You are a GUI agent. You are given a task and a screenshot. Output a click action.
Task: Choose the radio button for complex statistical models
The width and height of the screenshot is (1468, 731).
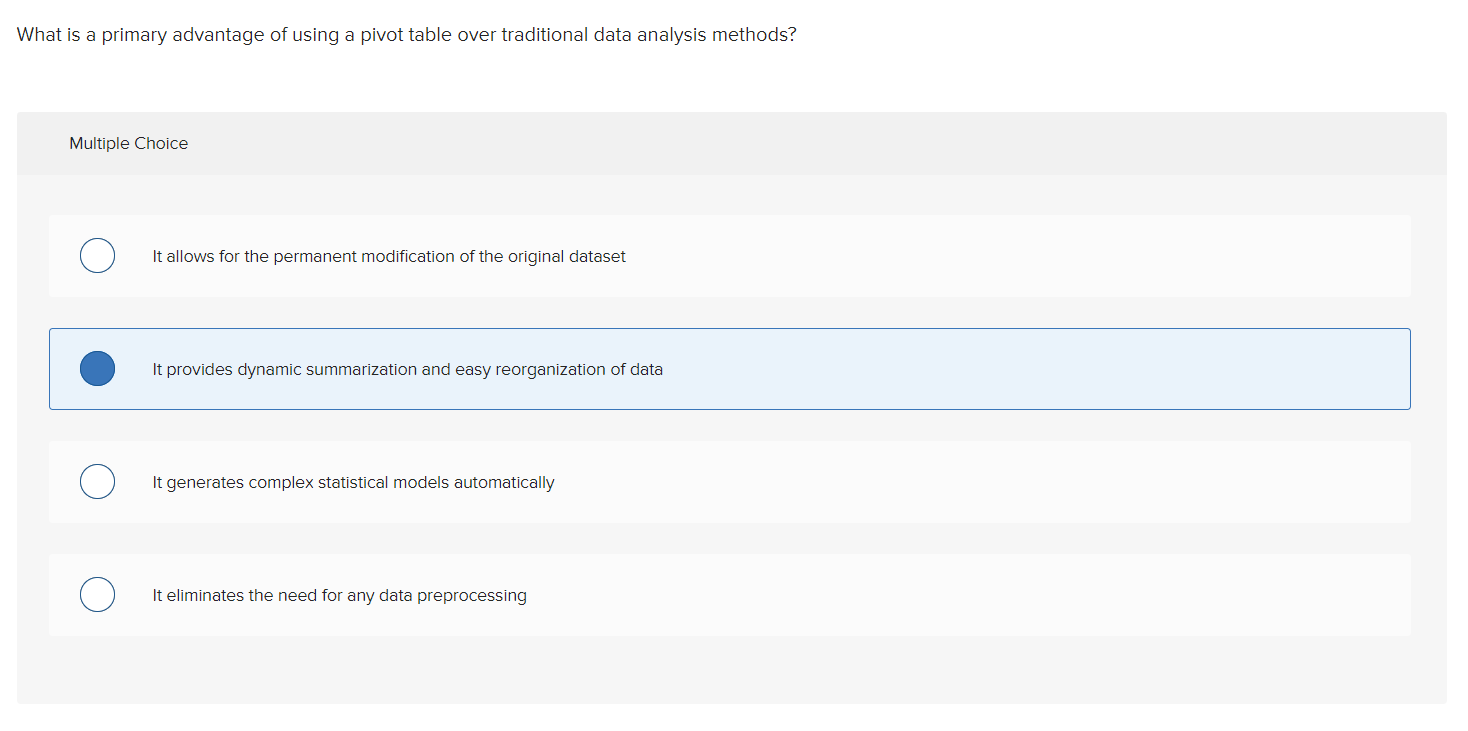[x=97, y=482]
